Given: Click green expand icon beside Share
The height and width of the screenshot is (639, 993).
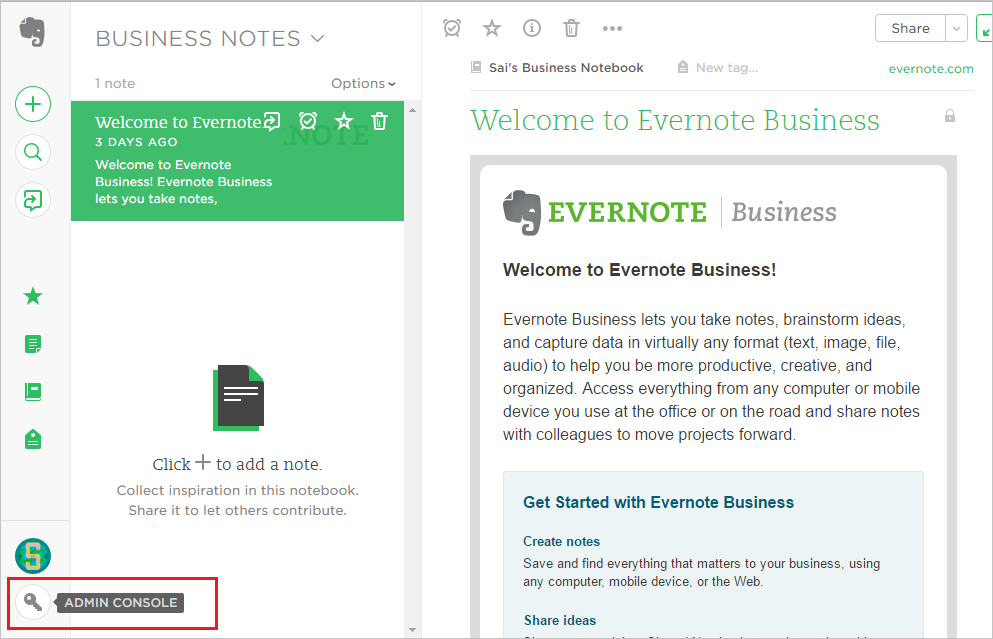Looking at the screenshot, I should tap(985, 29).
